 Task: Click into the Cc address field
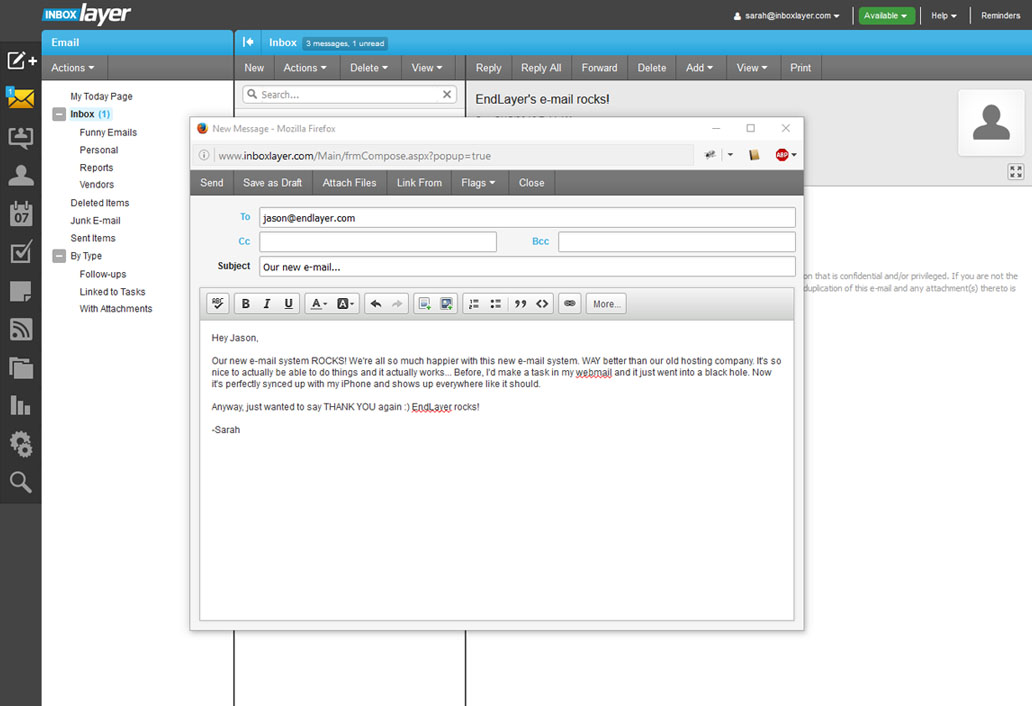377,242
